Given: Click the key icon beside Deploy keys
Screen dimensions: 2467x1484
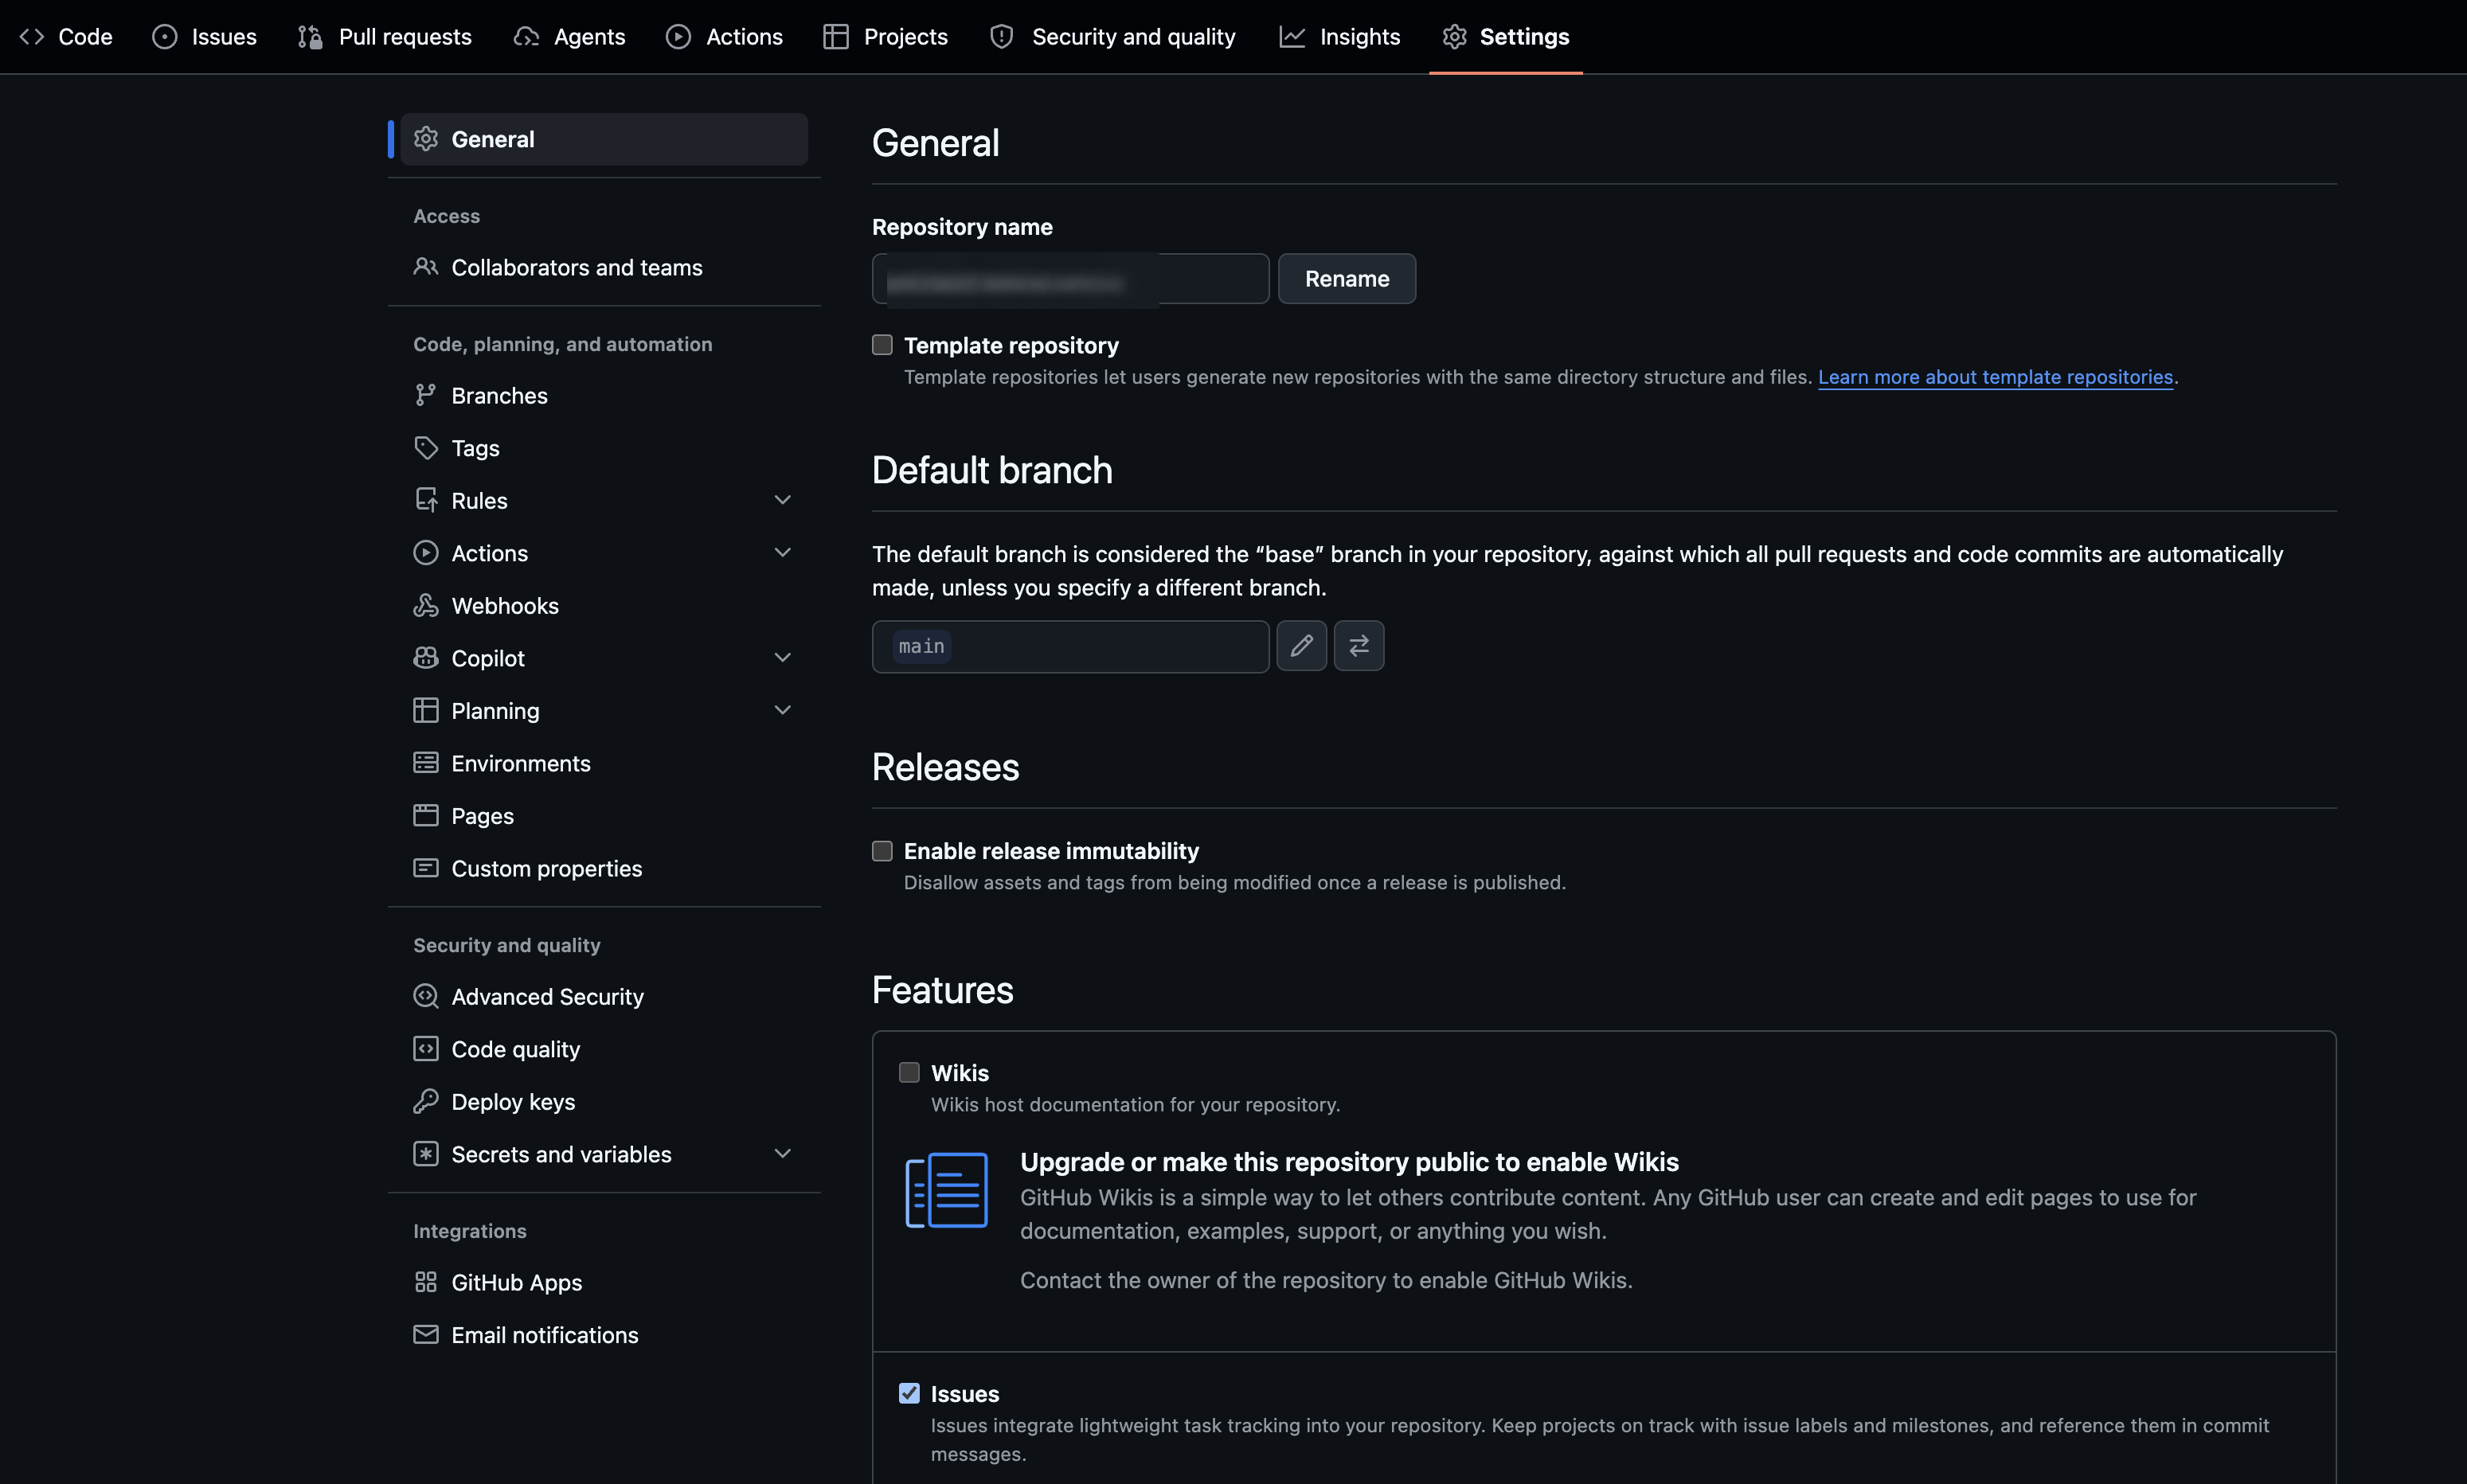Looking at the screenshot, I should point(426,1101).
